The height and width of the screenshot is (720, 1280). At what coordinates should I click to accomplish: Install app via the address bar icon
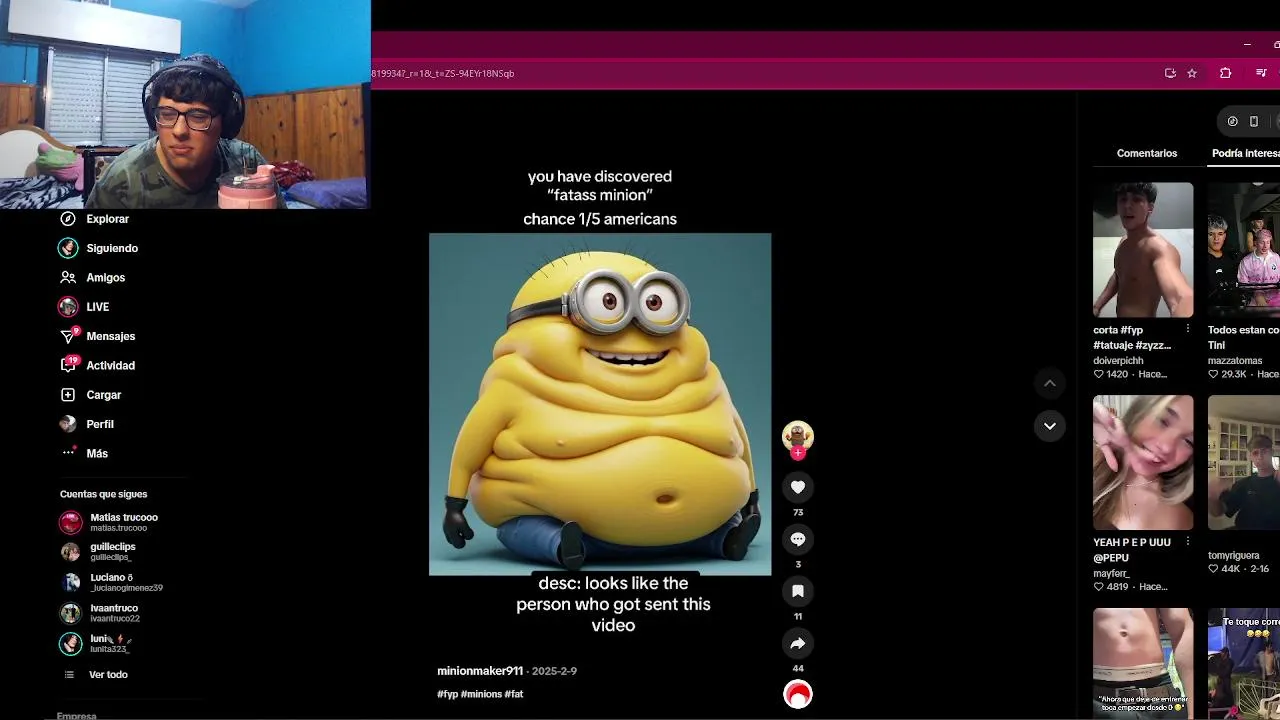click(1170, 73)
